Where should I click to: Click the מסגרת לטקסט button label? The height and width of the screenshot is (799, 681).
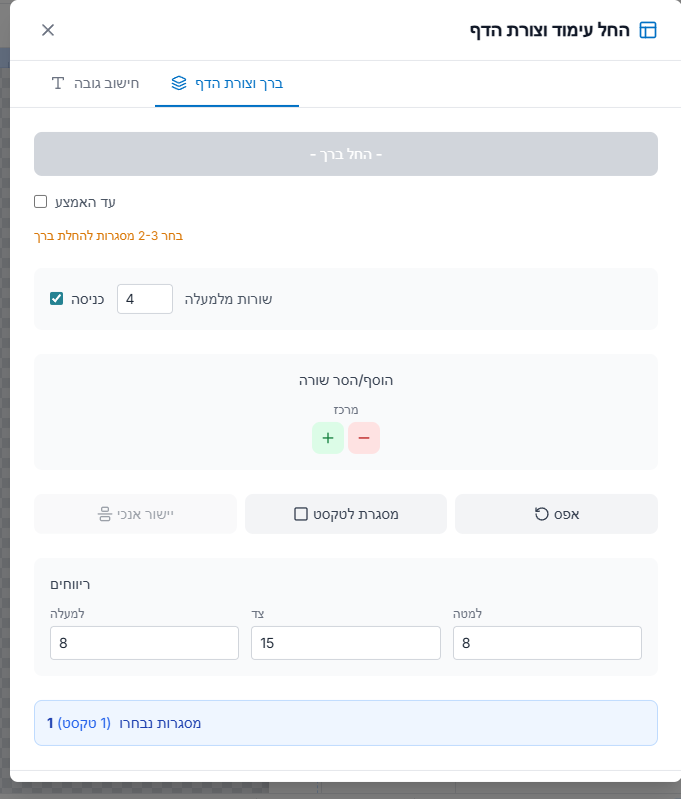pyautogui.click(x=356, y=514)
